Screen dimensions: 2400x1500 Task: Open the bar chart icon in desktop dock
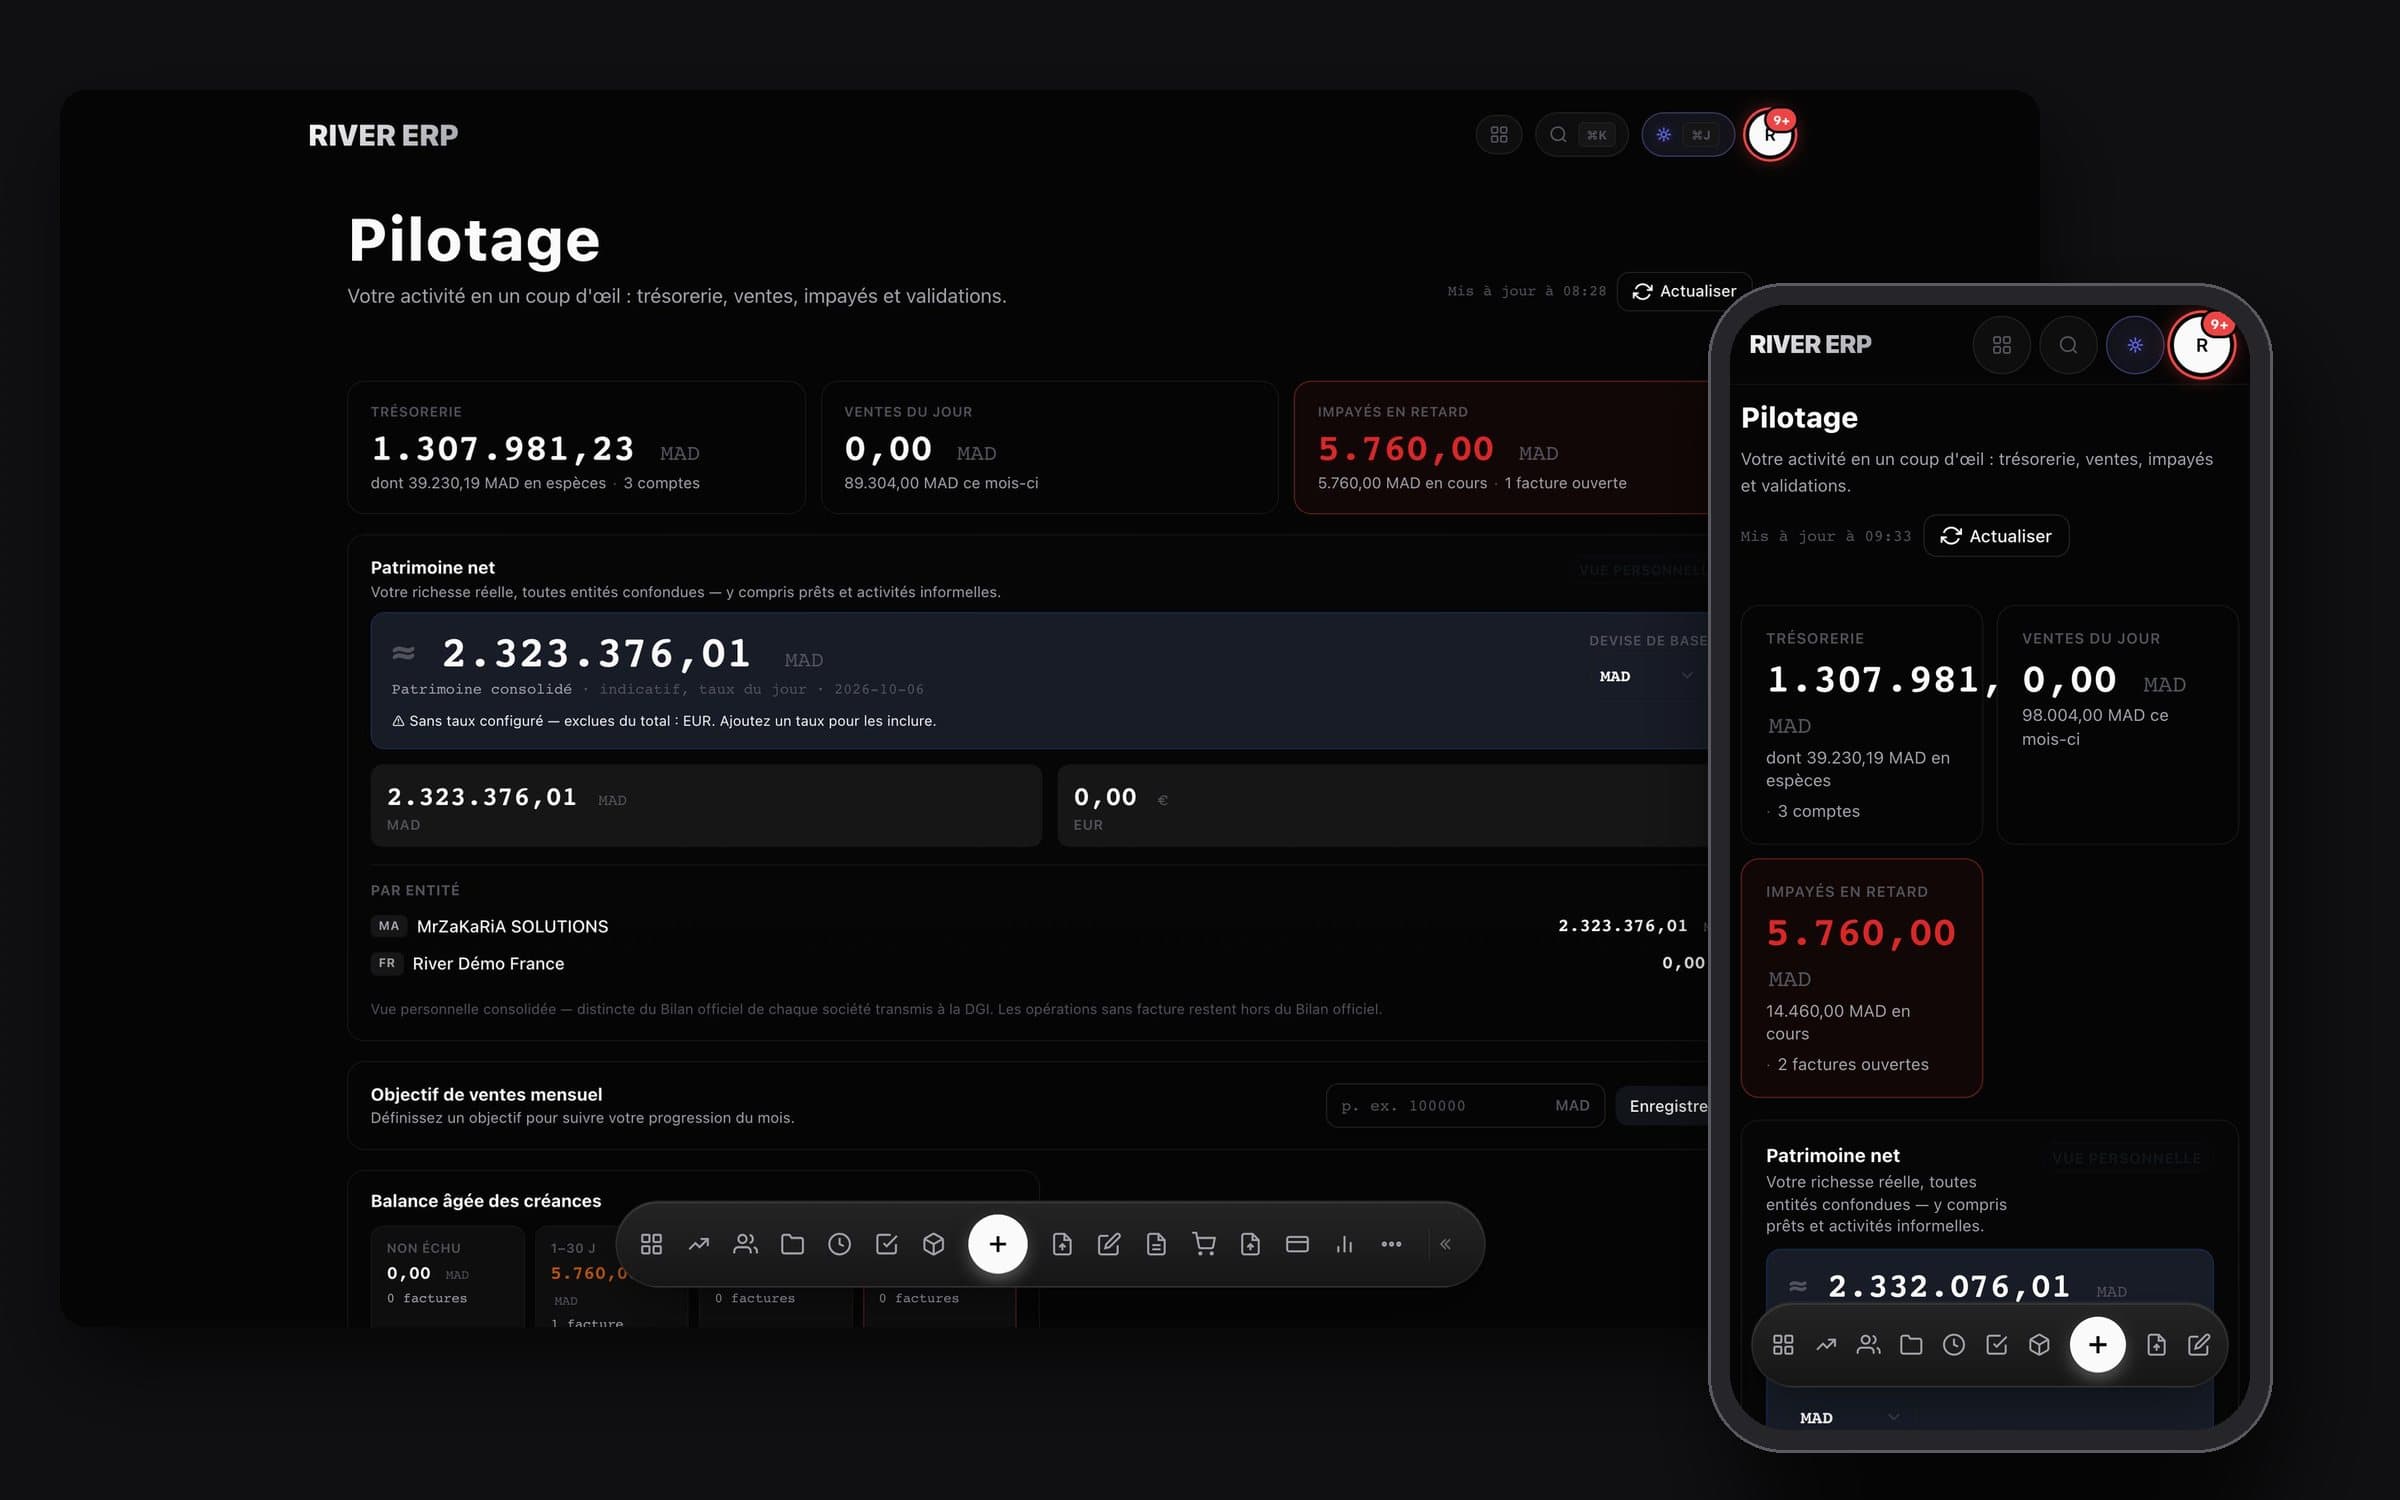(1344, 1244)
